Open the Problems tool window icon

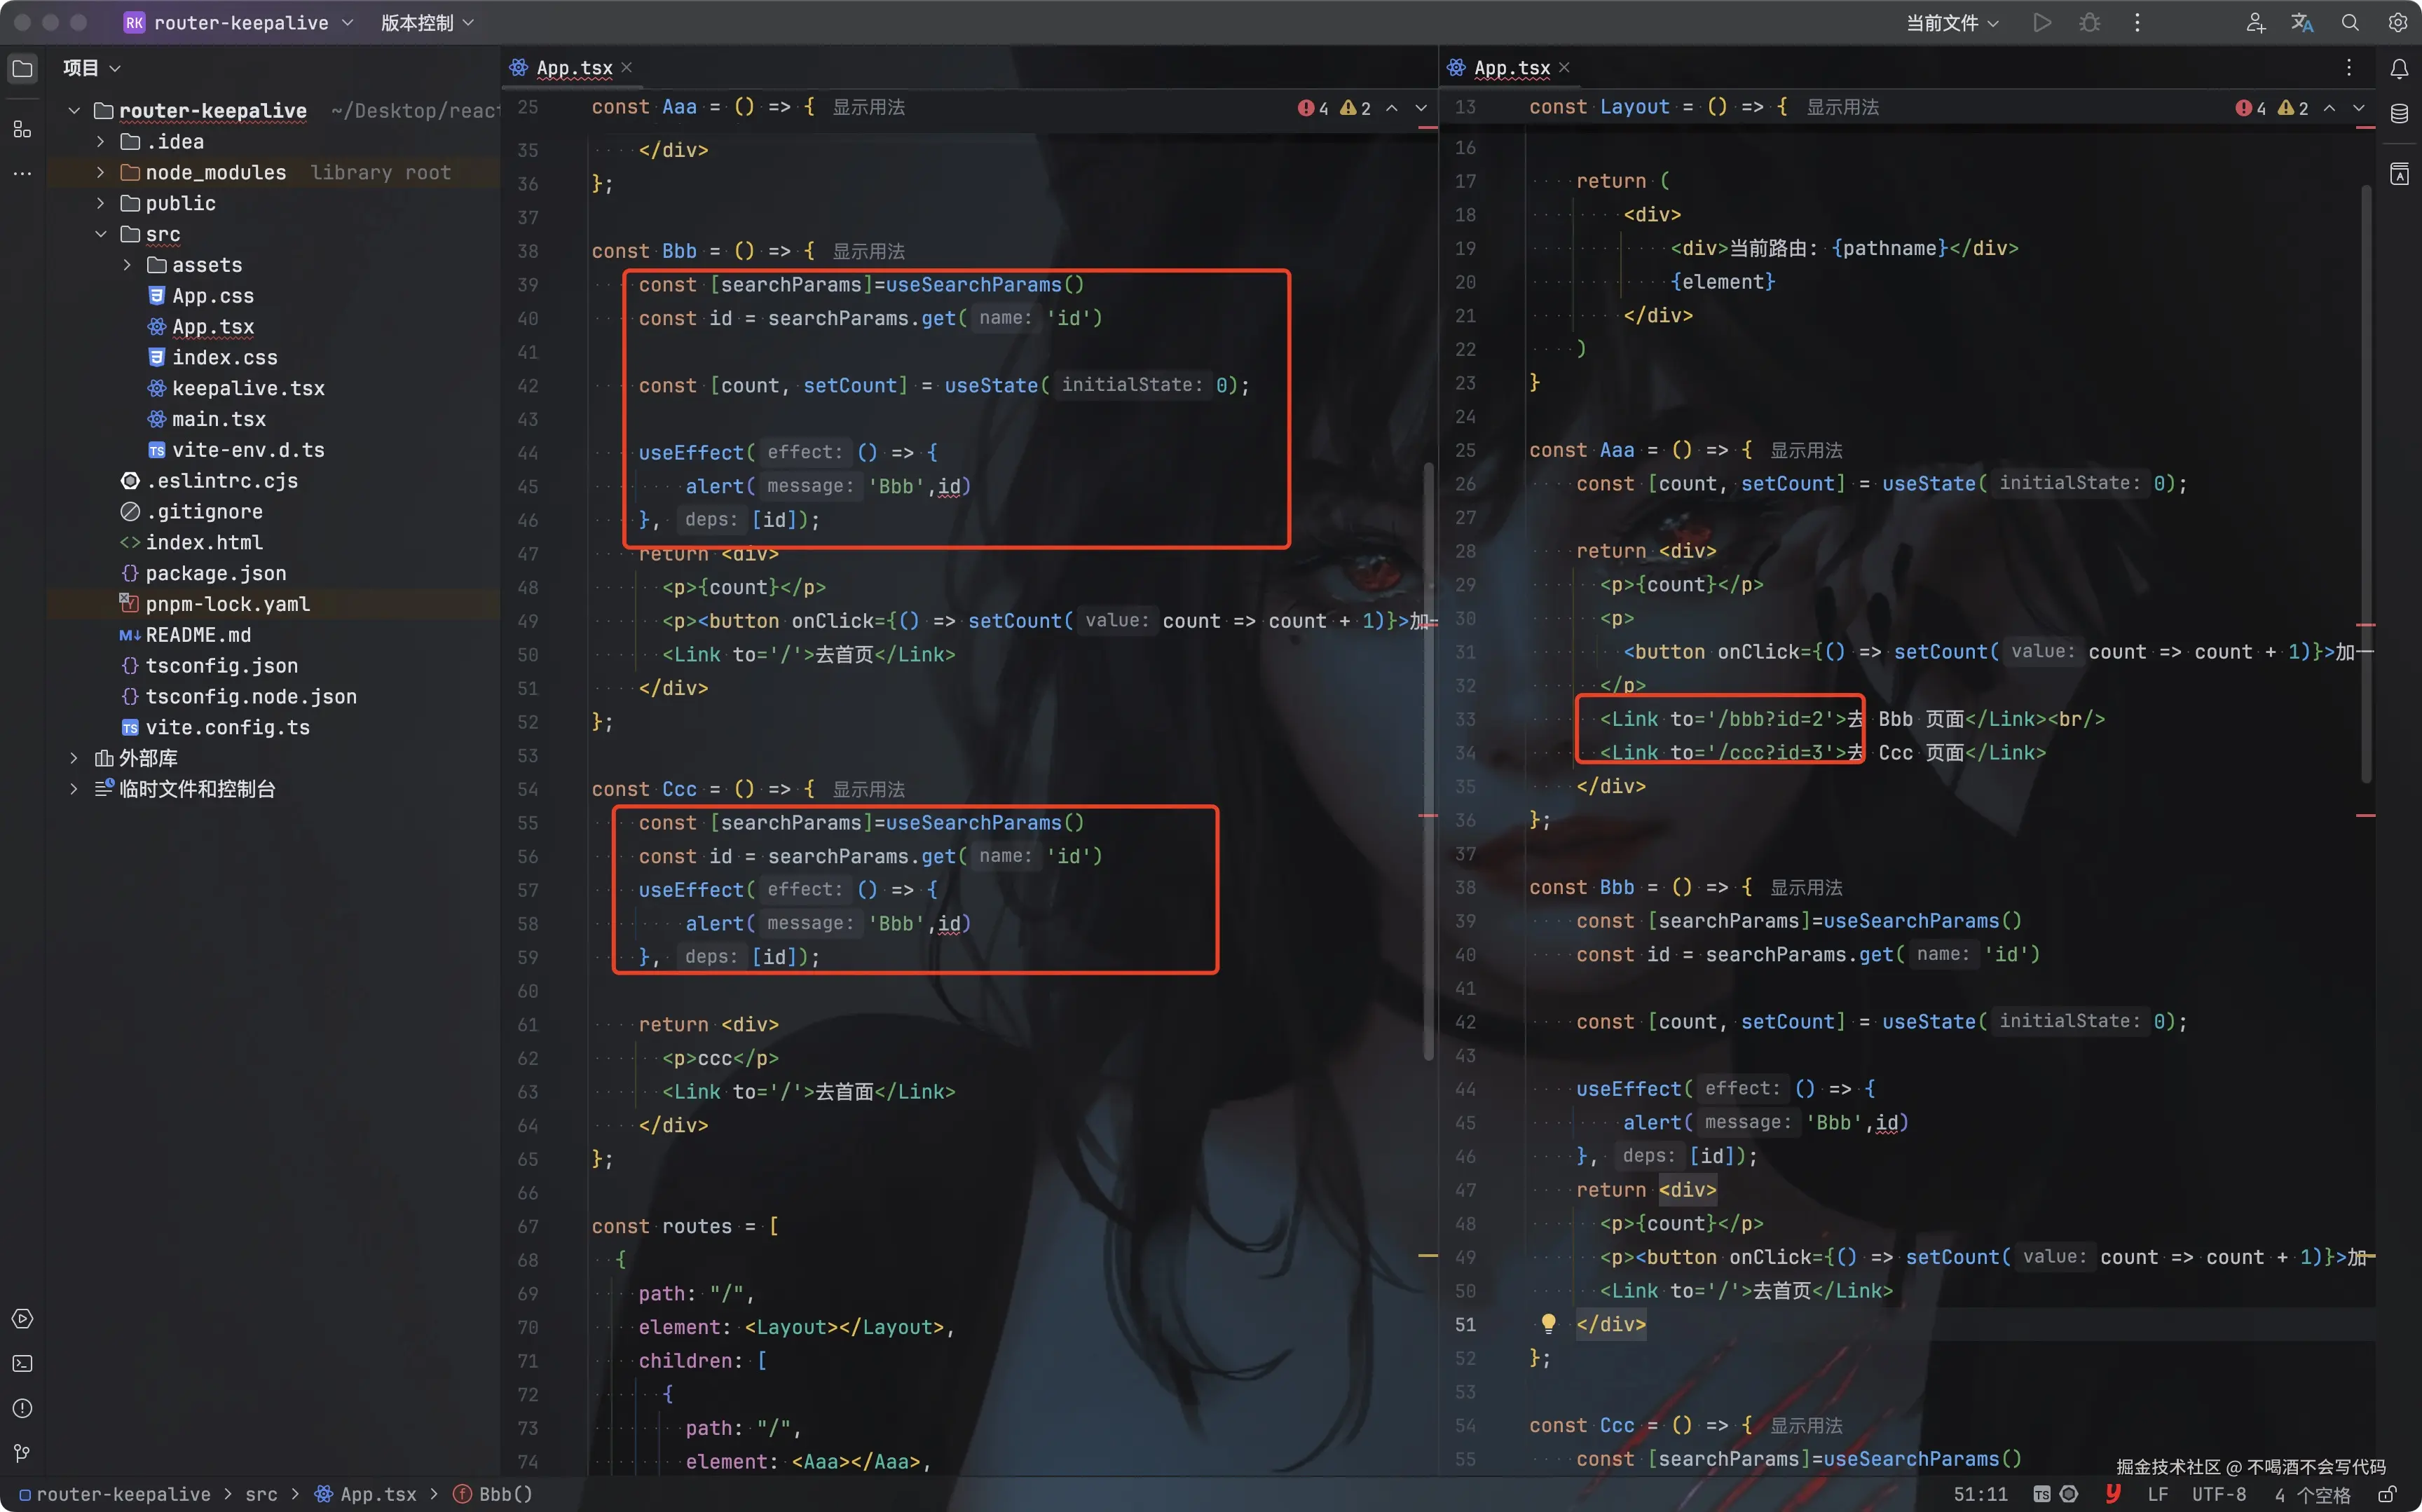[x=22, y=1408]
